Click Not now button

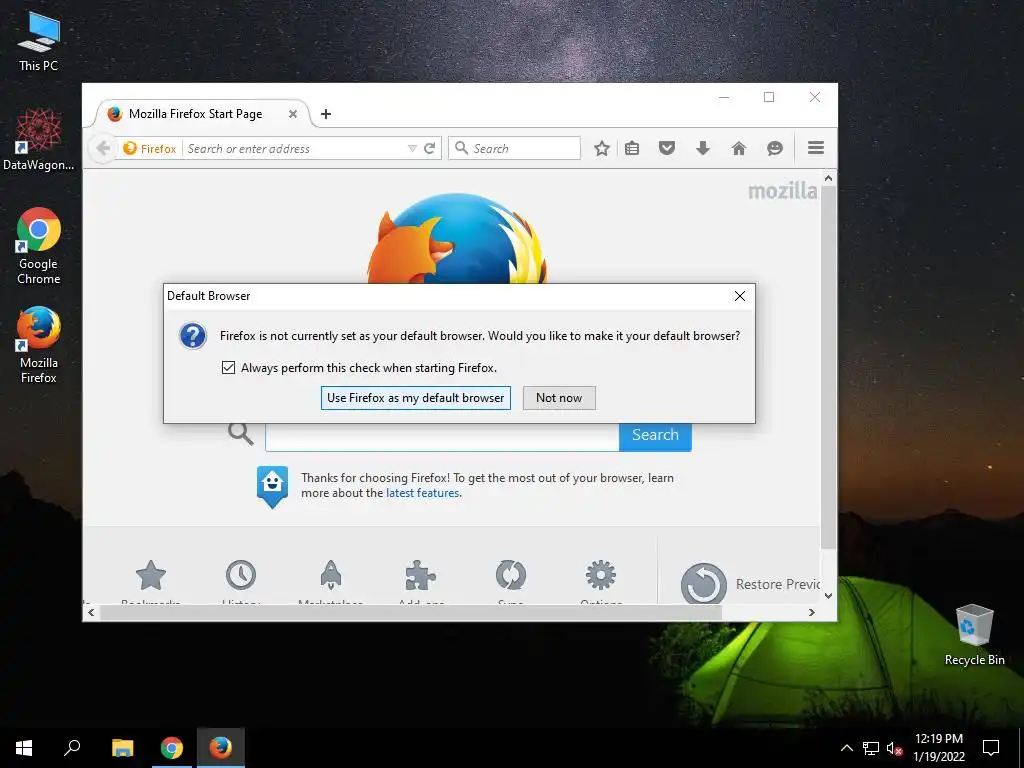[559, 398]
